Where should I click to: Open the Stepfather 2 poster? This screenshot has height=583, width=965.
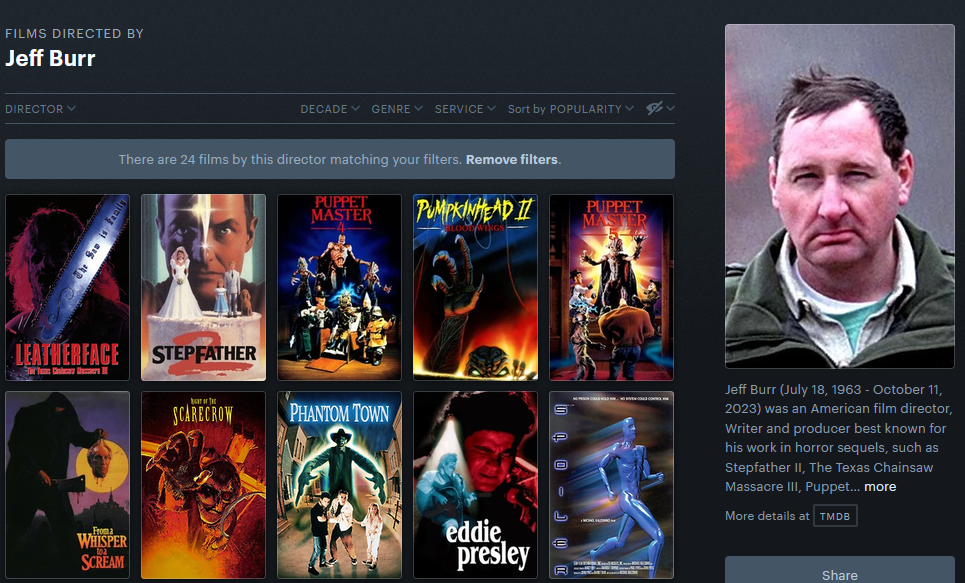tap(204, 287)
